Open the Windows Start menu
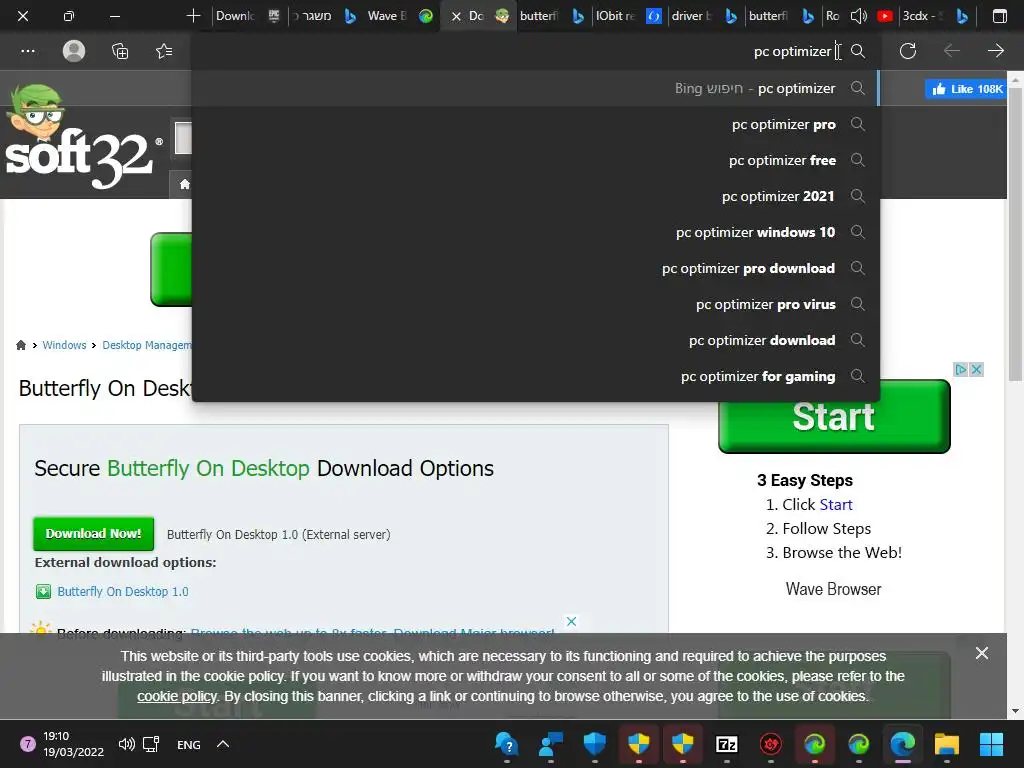The width and height of the screenshot is (1024, 768). tap(991, 744)
